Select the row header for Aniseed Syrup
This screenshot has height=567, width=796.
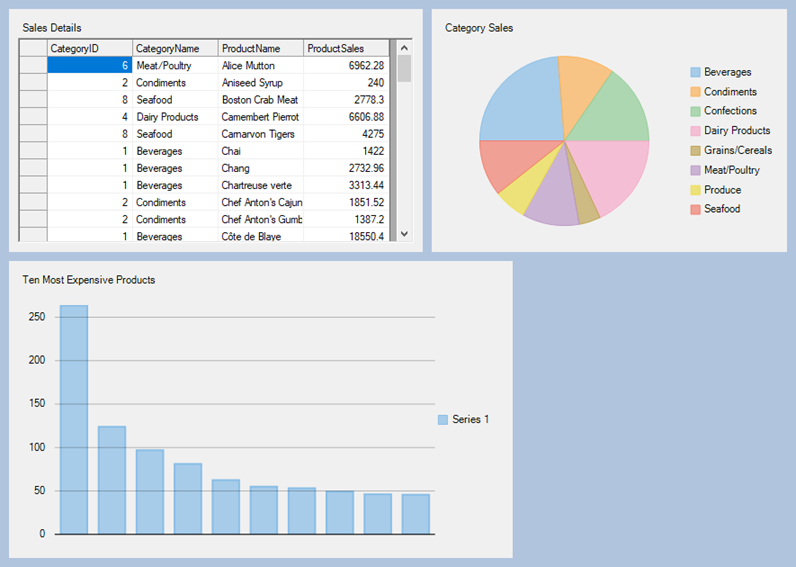coord(33,83)
